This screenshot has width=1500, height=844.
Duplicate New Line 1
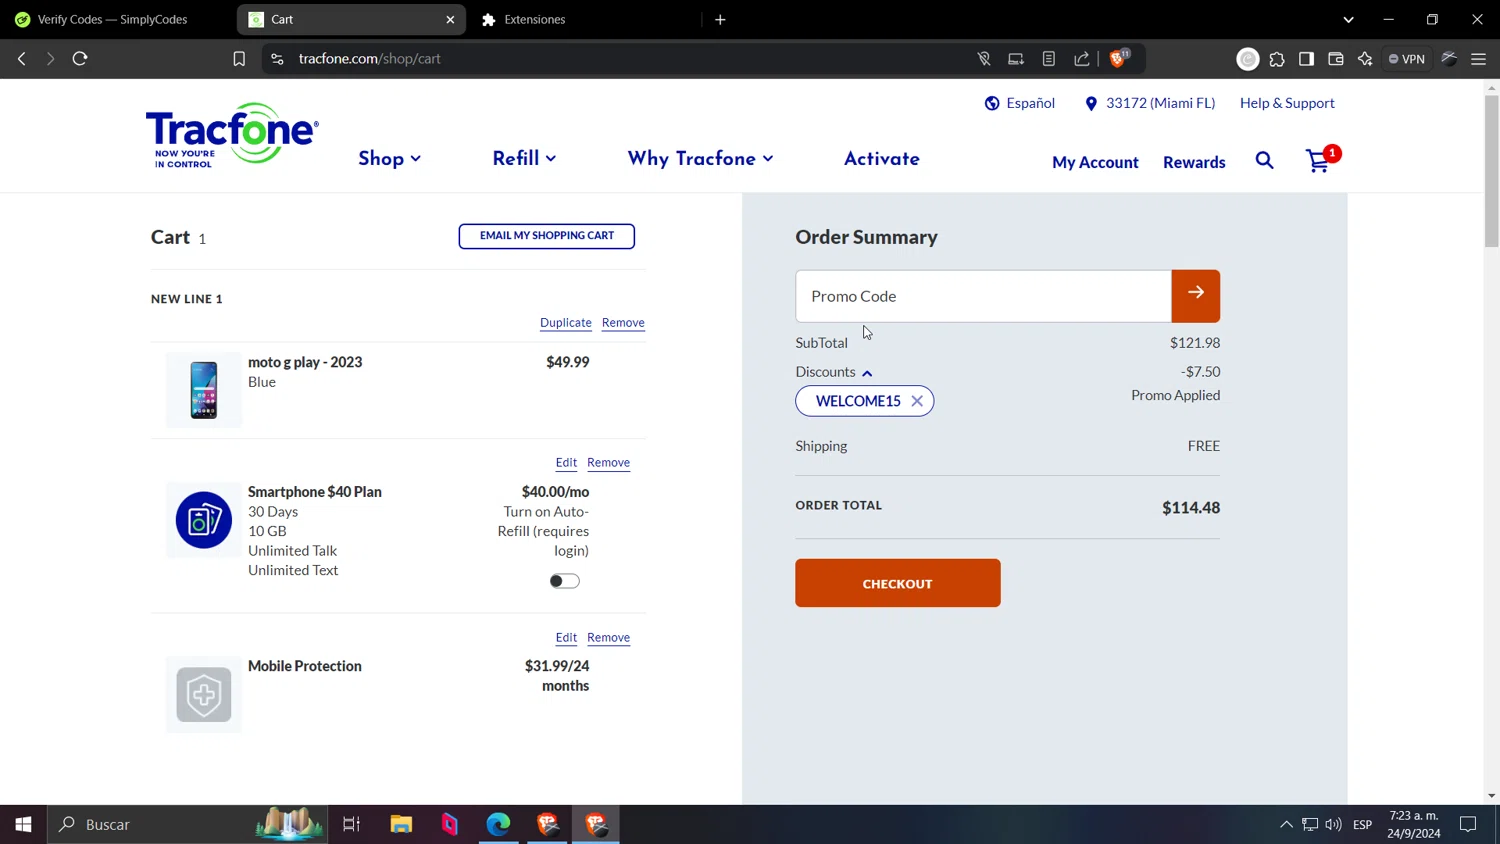click(x=566, y=323)
